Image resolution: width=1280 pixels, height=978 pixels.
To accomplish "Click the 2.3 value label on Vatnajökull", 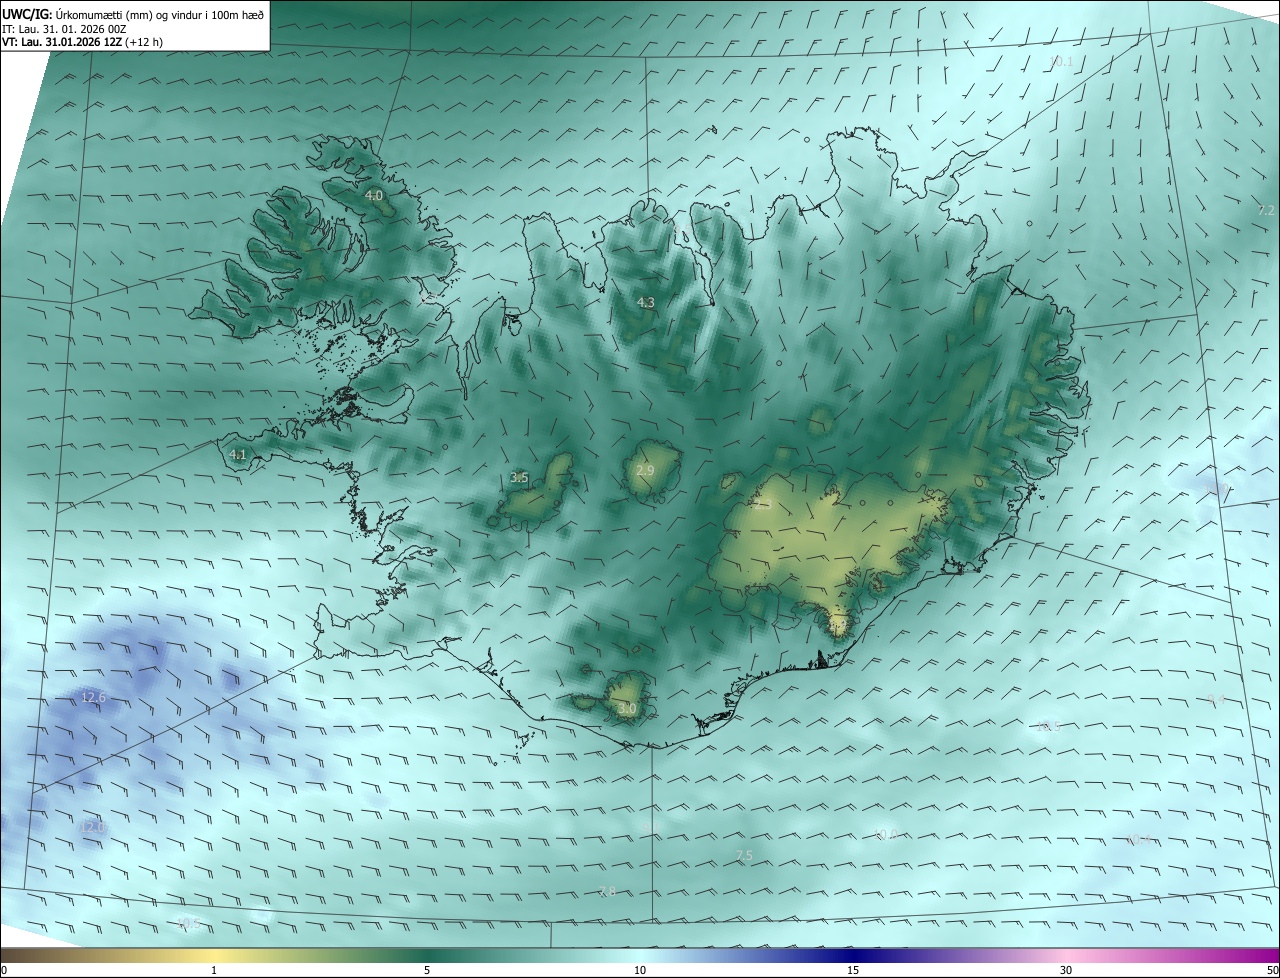I will [x=763, y=505].
